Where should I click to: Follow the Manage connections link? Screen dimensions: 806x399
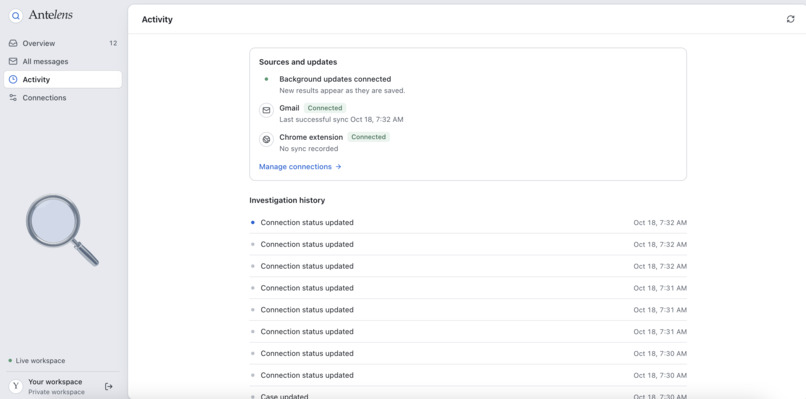(300, 167)
